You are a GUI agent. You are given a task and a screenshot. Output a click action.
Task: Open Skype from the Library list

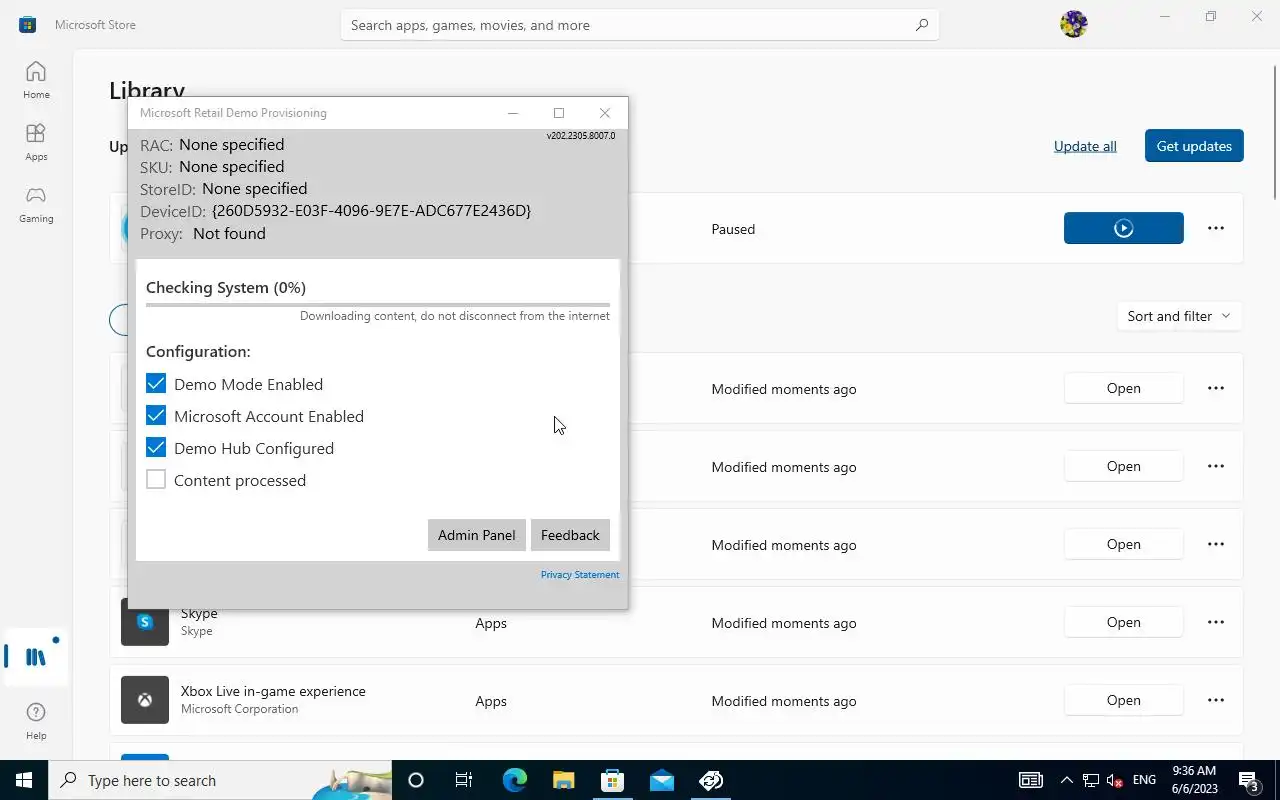pyautogui.click(x=1123, y=622)
